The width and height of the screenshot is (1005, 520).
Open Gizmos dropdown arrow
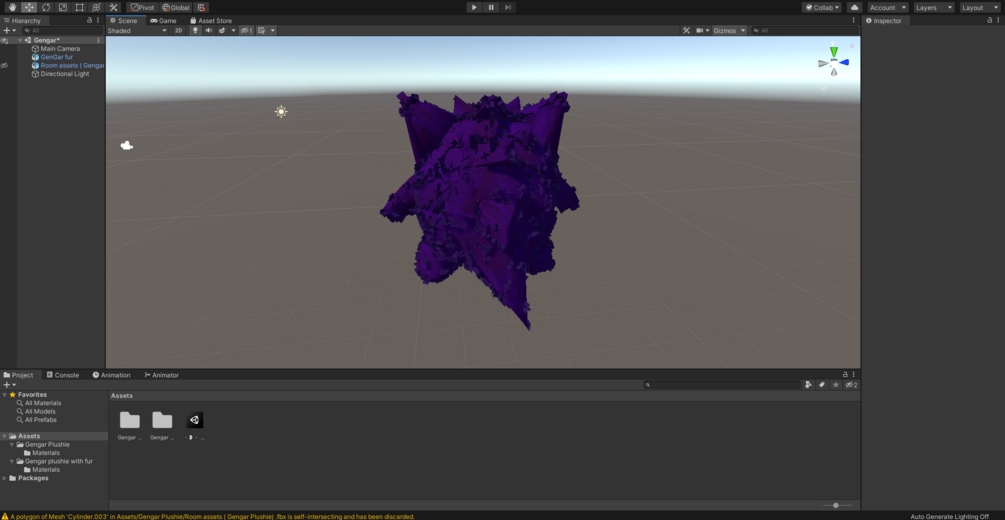point(743,30)
